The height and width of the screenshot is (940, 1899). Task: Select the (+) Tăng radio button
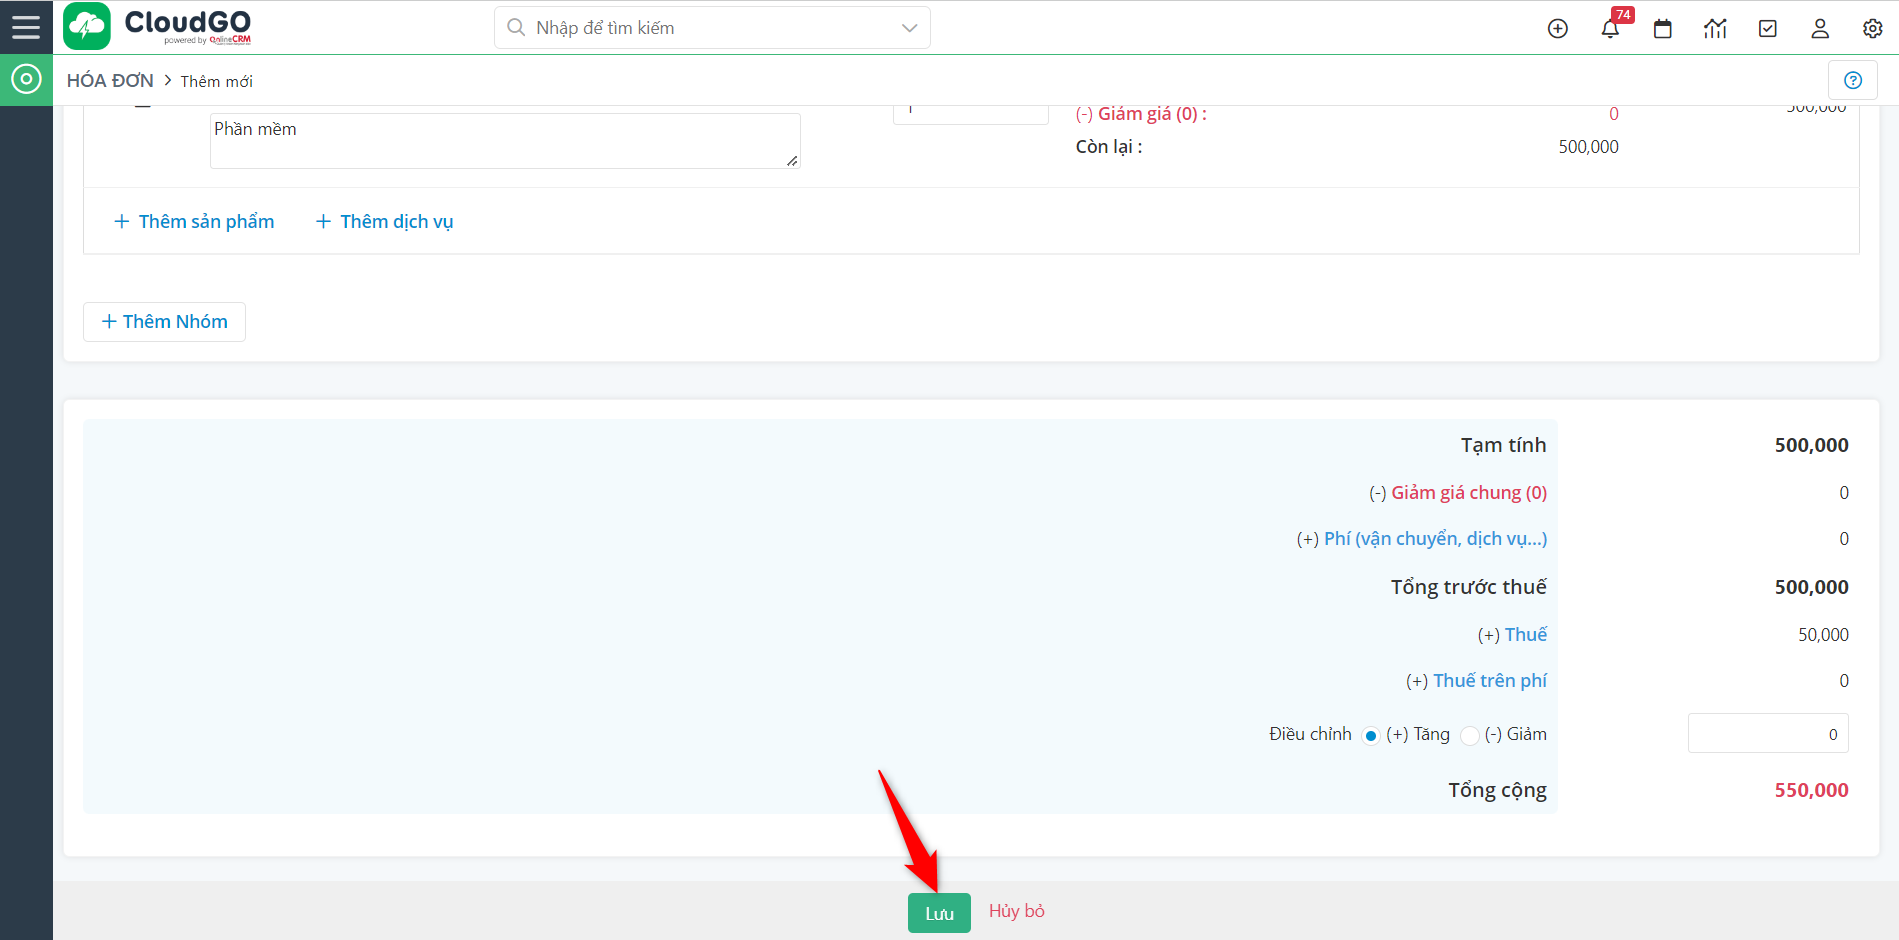(1371, 734)
